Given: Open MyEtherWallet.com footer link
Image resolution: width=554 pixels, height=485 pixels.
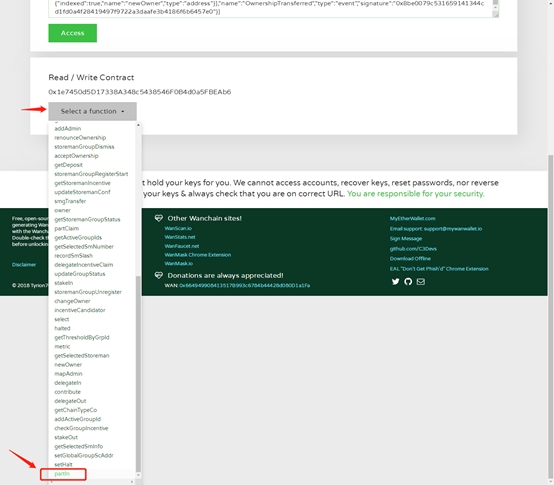Looking at the screenshot, I should tap(412, 218).
